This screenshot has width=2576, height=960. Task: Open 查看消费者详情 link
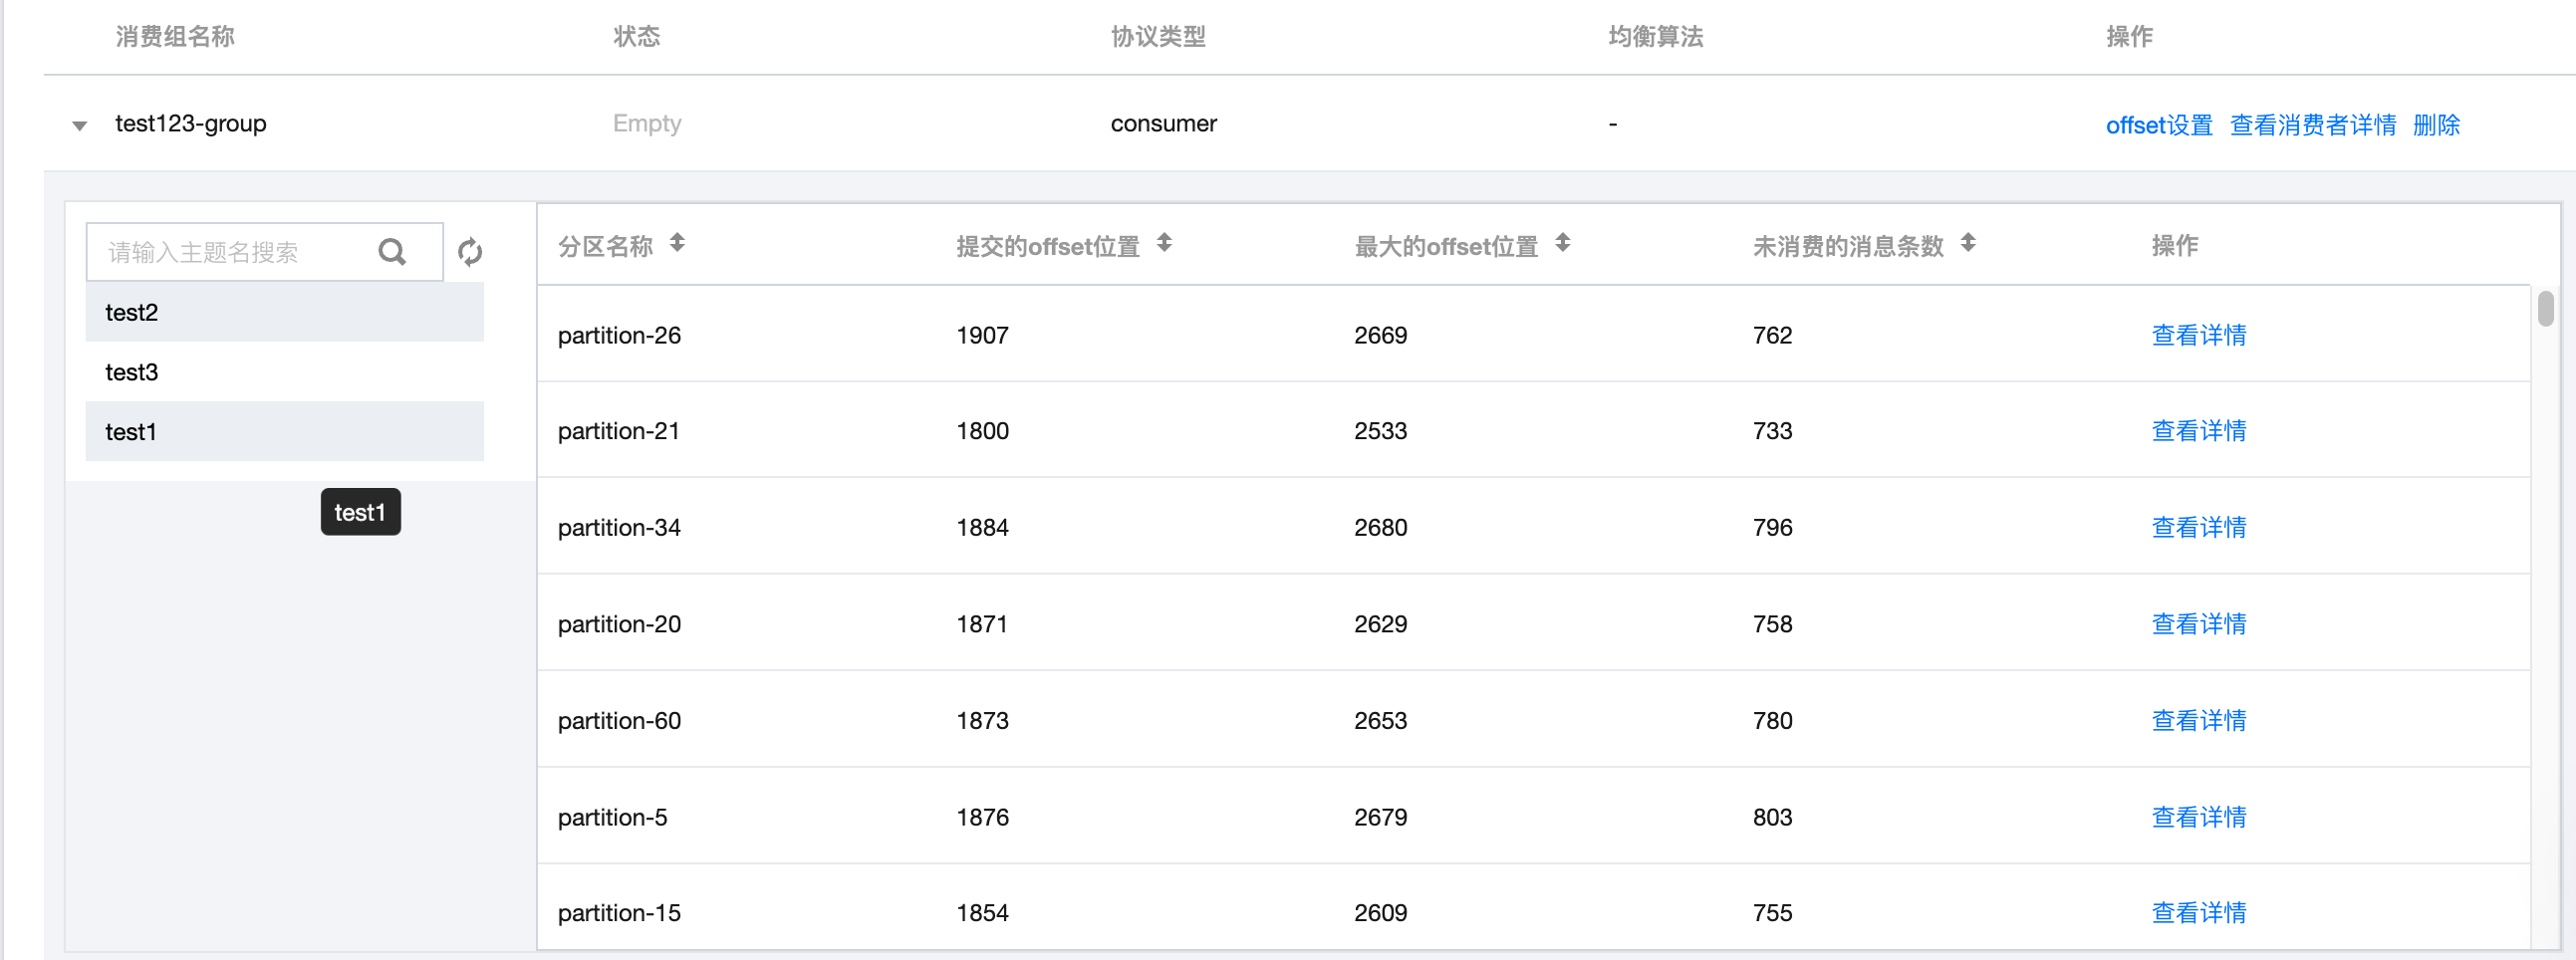coord(2312,125)
